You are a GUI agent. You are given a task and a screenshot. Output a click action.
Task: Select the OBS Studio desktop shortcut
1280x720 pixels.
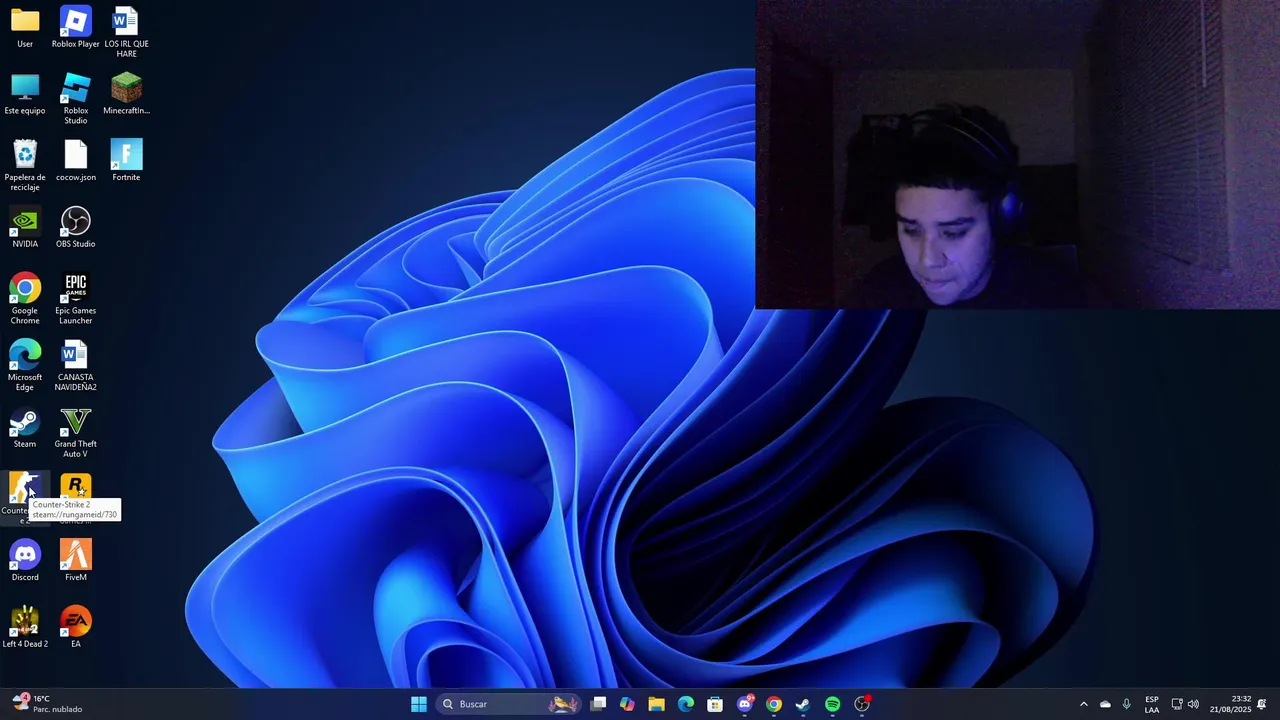76,228
